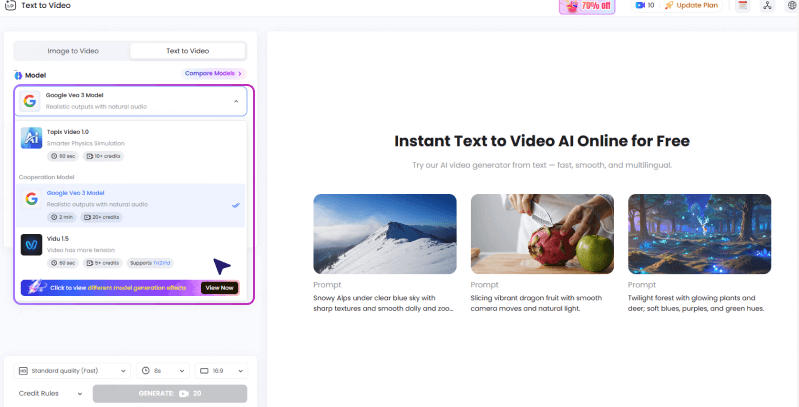799x407 pixels.
Task: Select the Snowy Alps sample thumbnail
Action: (384, 233)
